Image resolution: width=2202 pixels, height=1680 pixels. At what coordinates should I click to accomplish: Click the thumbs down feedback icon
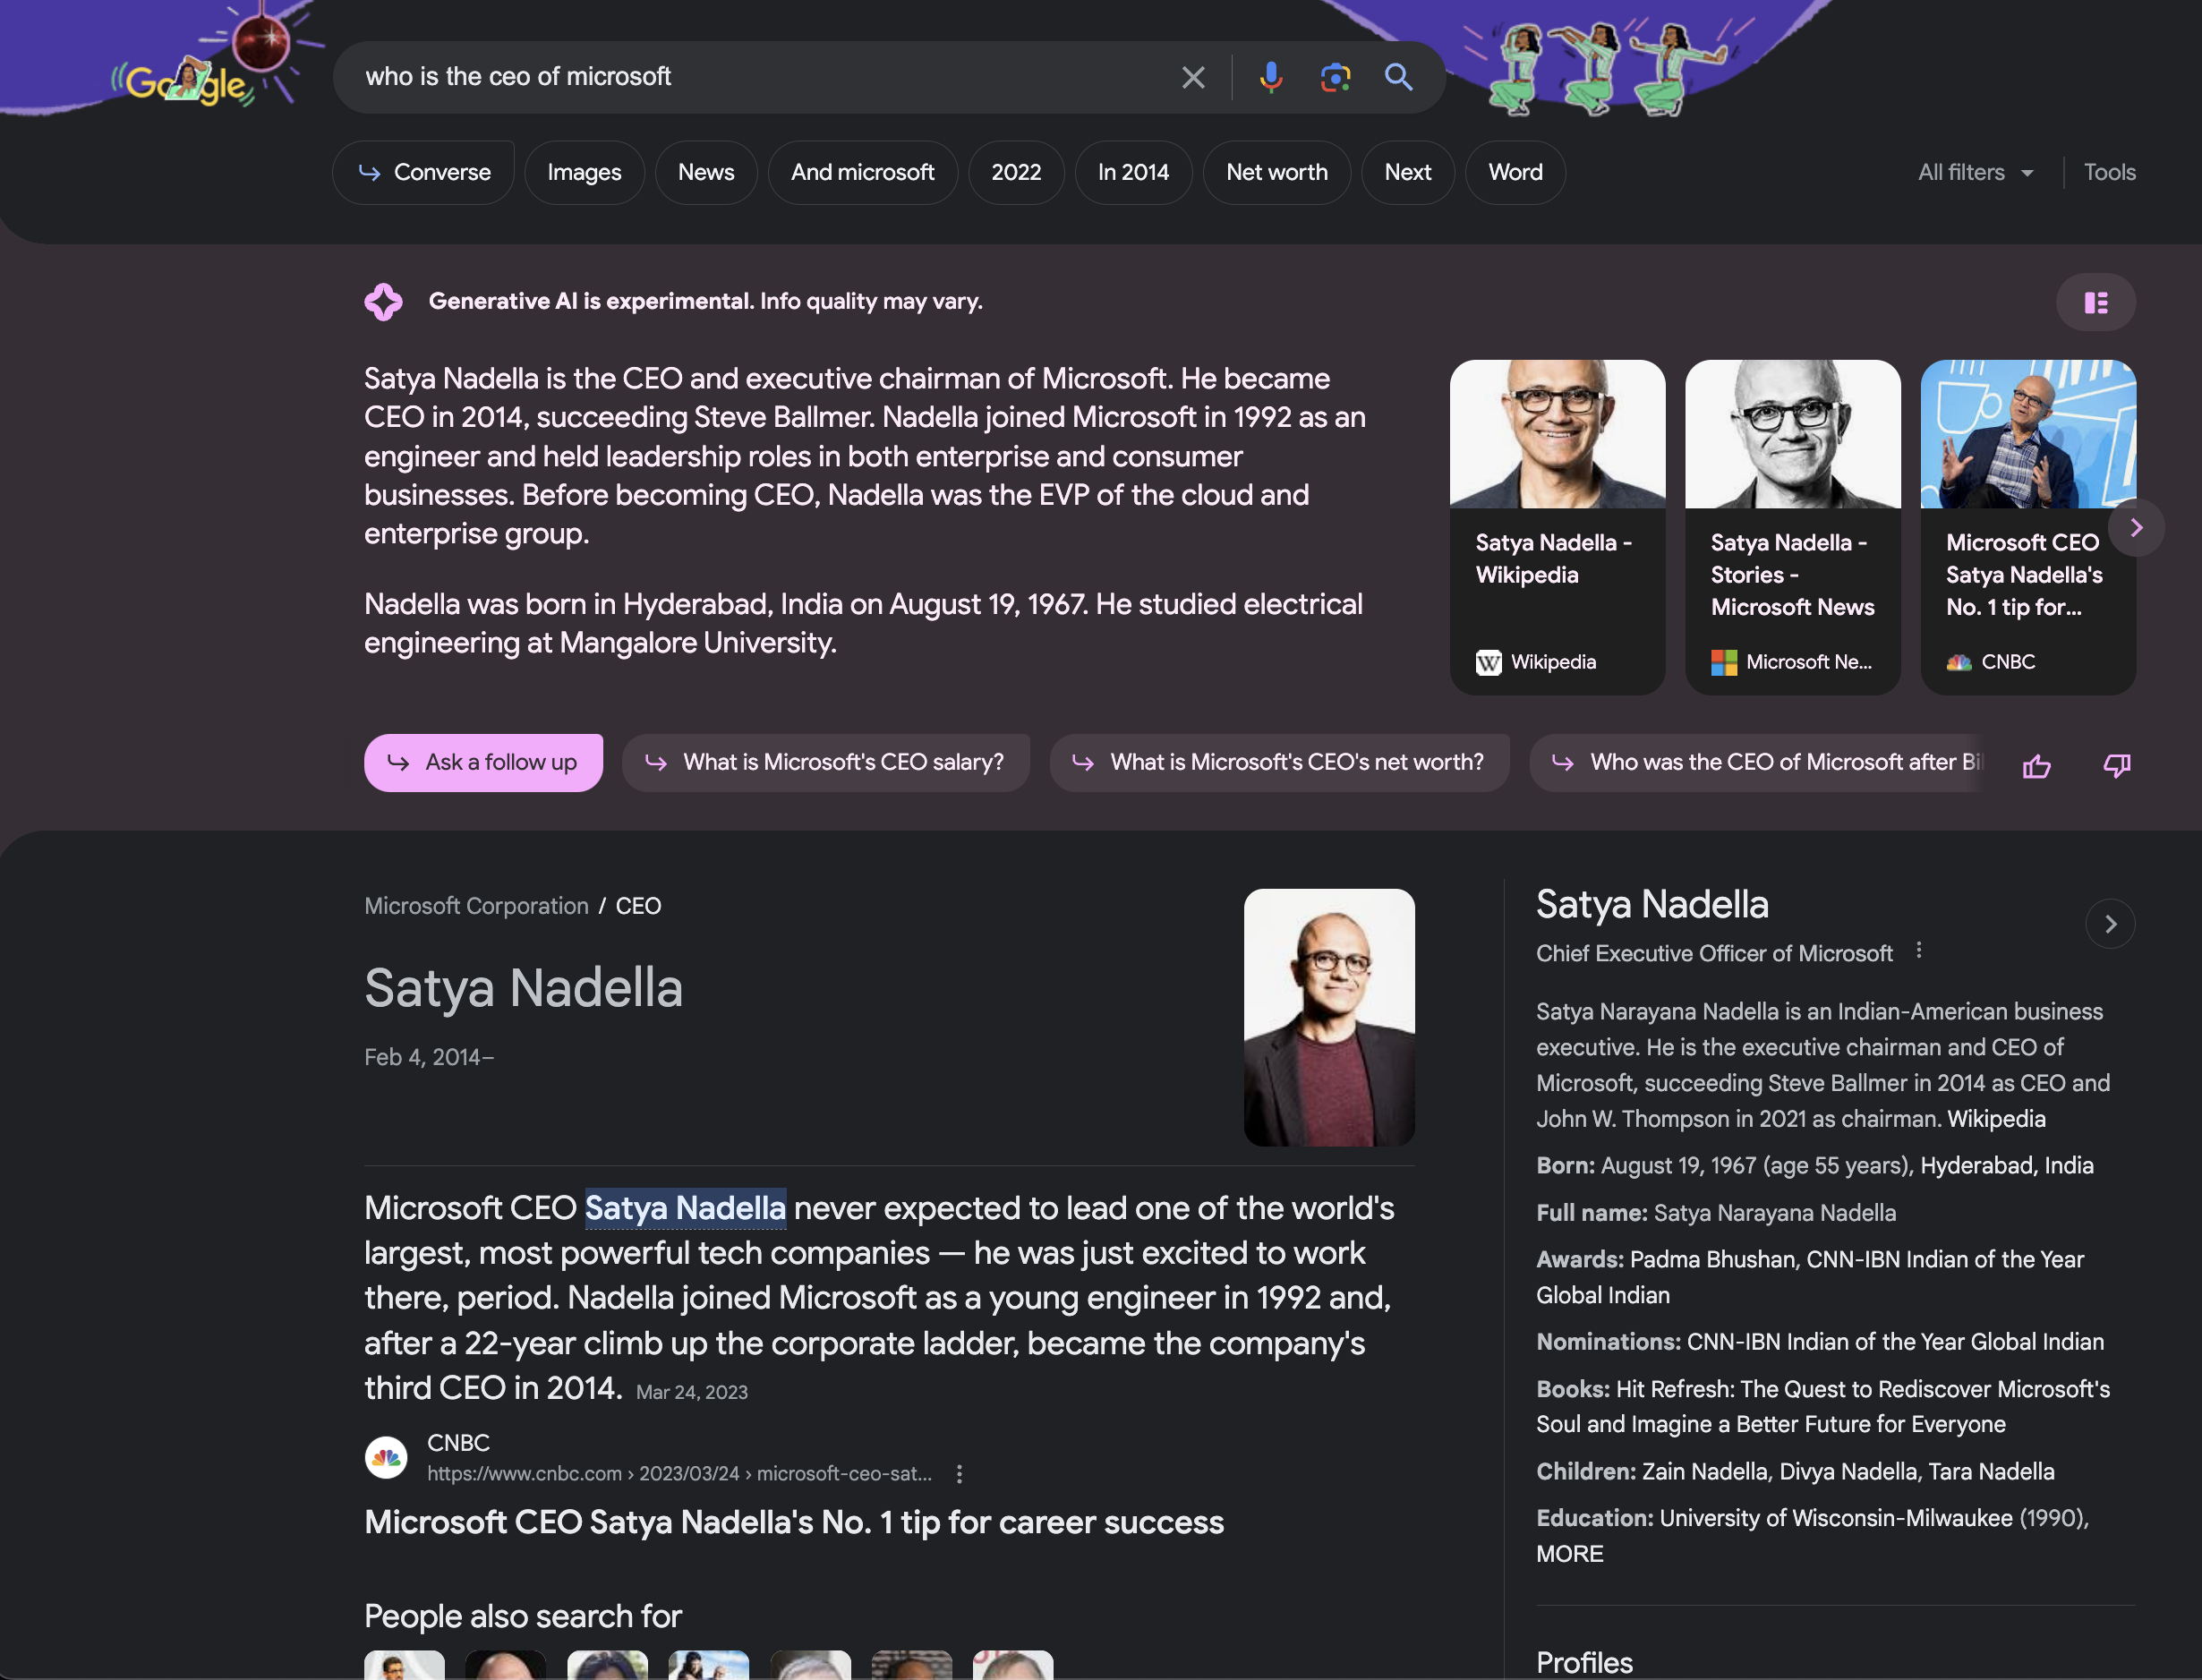pos(2115,763)
